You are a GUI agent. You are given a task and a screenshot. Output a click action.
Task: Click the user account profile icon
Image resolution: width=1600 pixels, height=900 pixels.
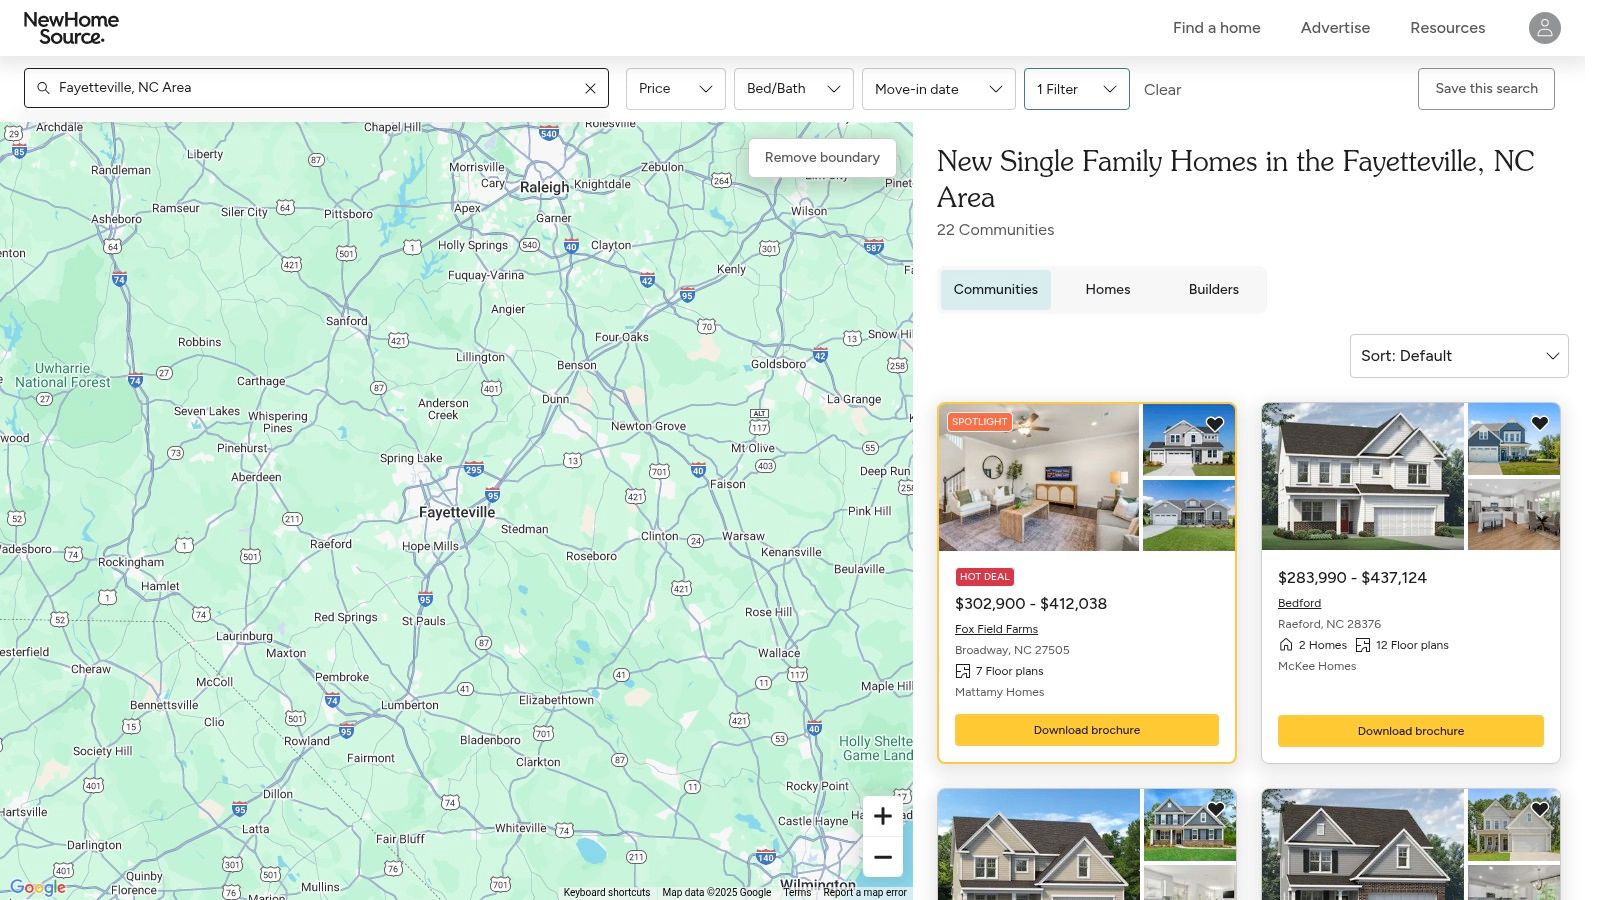pos(1544,28)
